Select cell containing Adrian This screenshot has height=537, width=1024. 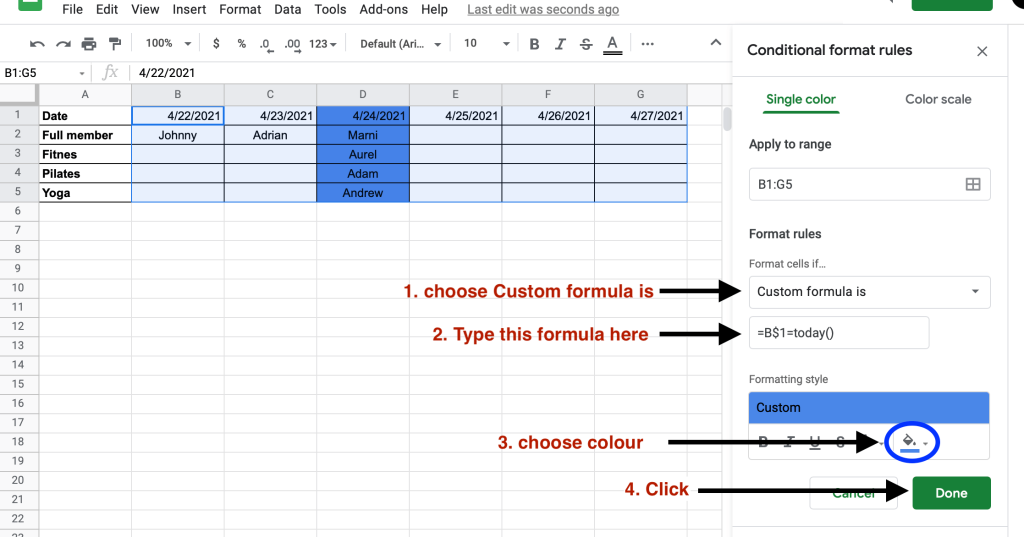270,135
